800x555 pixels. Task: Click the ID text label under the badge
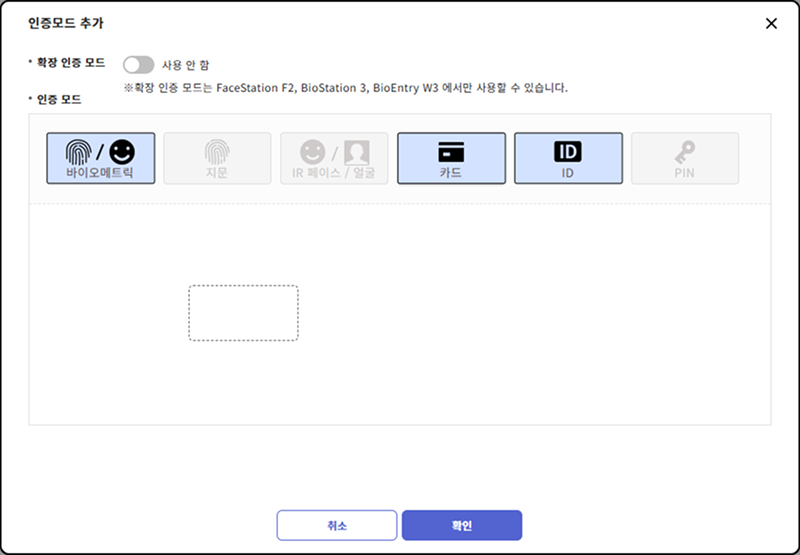[x=568, y=173]
